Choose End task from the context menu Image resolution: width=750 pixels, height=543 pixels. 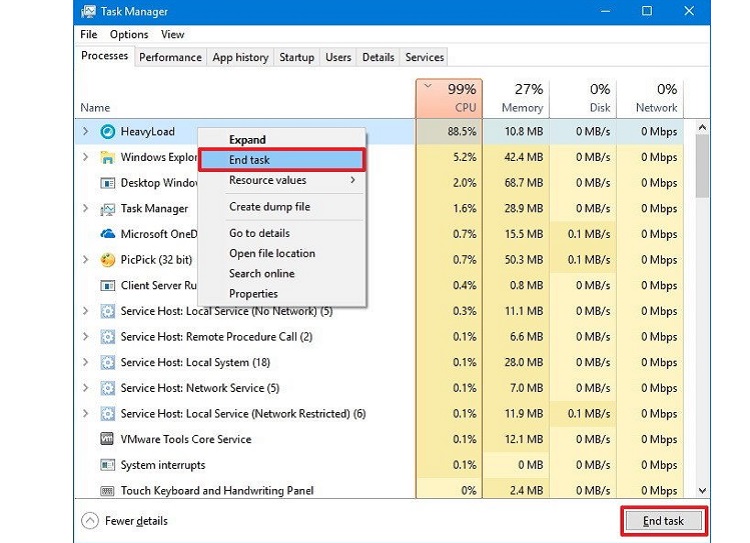(x=281, y=160)
